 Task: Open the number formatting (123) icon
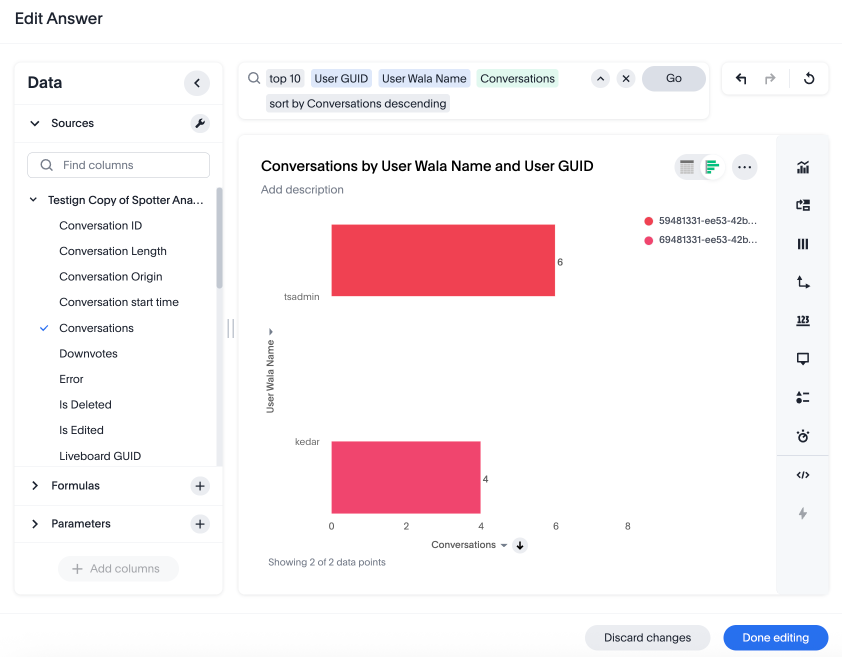[x=802, y=320]
